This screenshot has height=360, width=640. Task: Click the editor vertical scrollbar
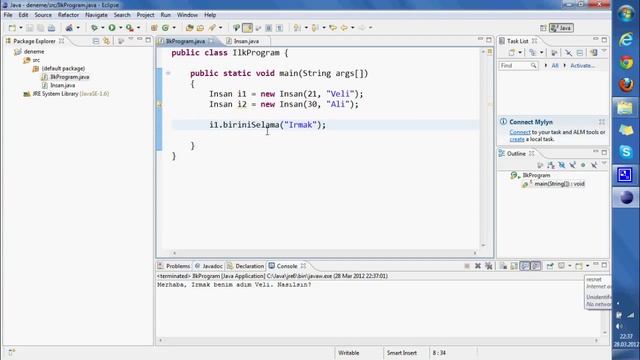pos(483,149)
